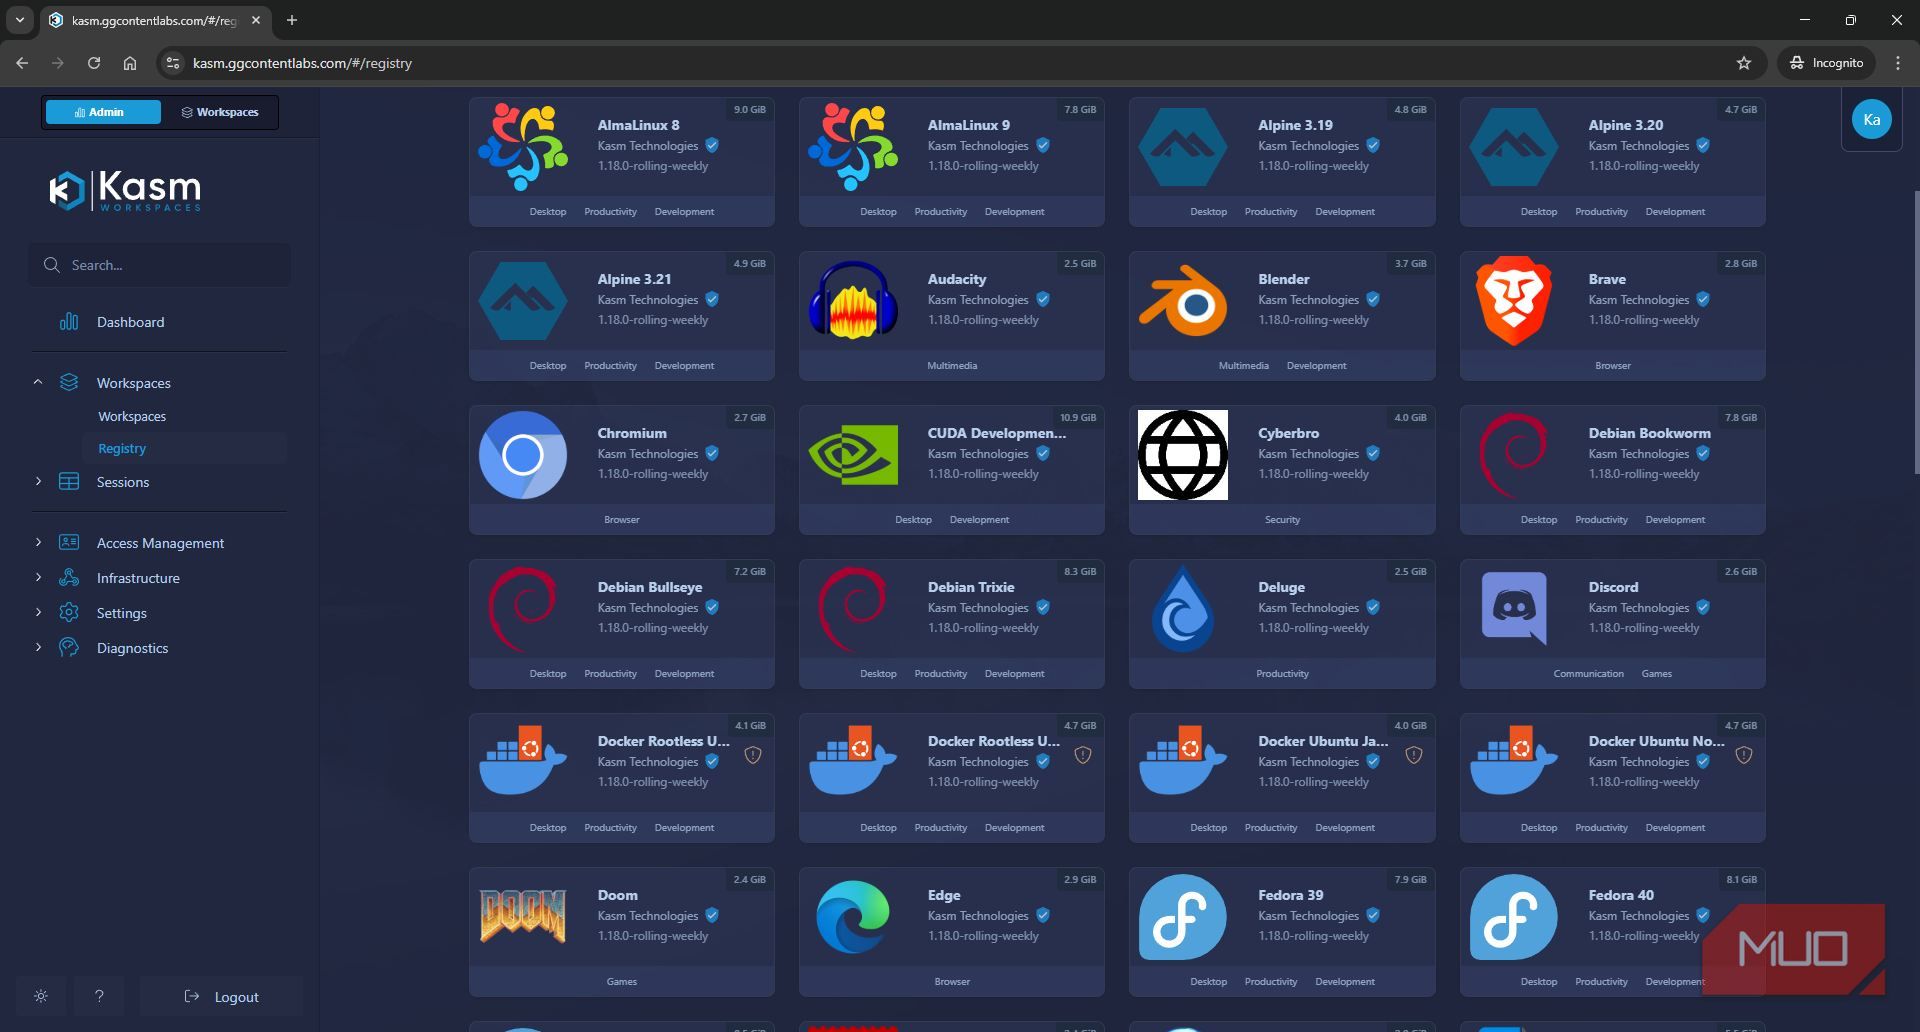Open the help question mark button
Image resolution: width=1920 pixels, height=1032 pixels.
99,997
